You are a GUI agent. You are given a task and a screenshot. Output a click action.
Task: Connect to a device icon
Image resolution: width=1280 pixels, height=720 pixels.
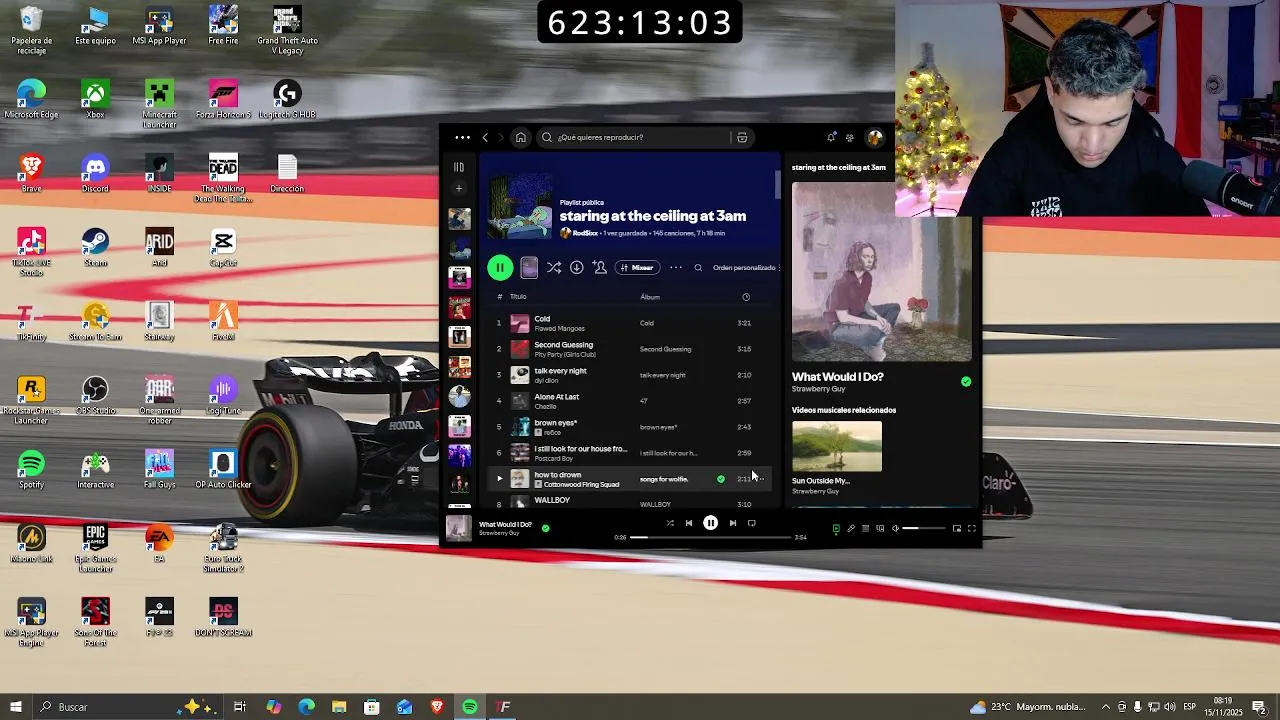[x=880, y=528]
